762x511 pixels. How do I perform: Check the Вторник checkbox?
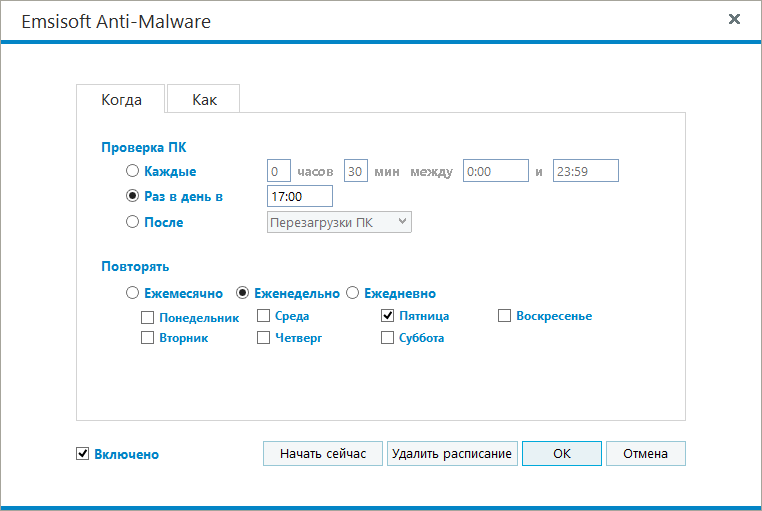click(x=147, y=338)
